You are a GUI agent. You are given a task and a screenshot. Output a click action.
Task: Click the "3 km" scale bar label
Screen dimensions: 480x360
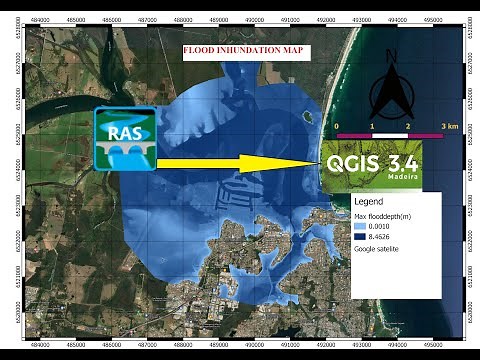[450, 126]
